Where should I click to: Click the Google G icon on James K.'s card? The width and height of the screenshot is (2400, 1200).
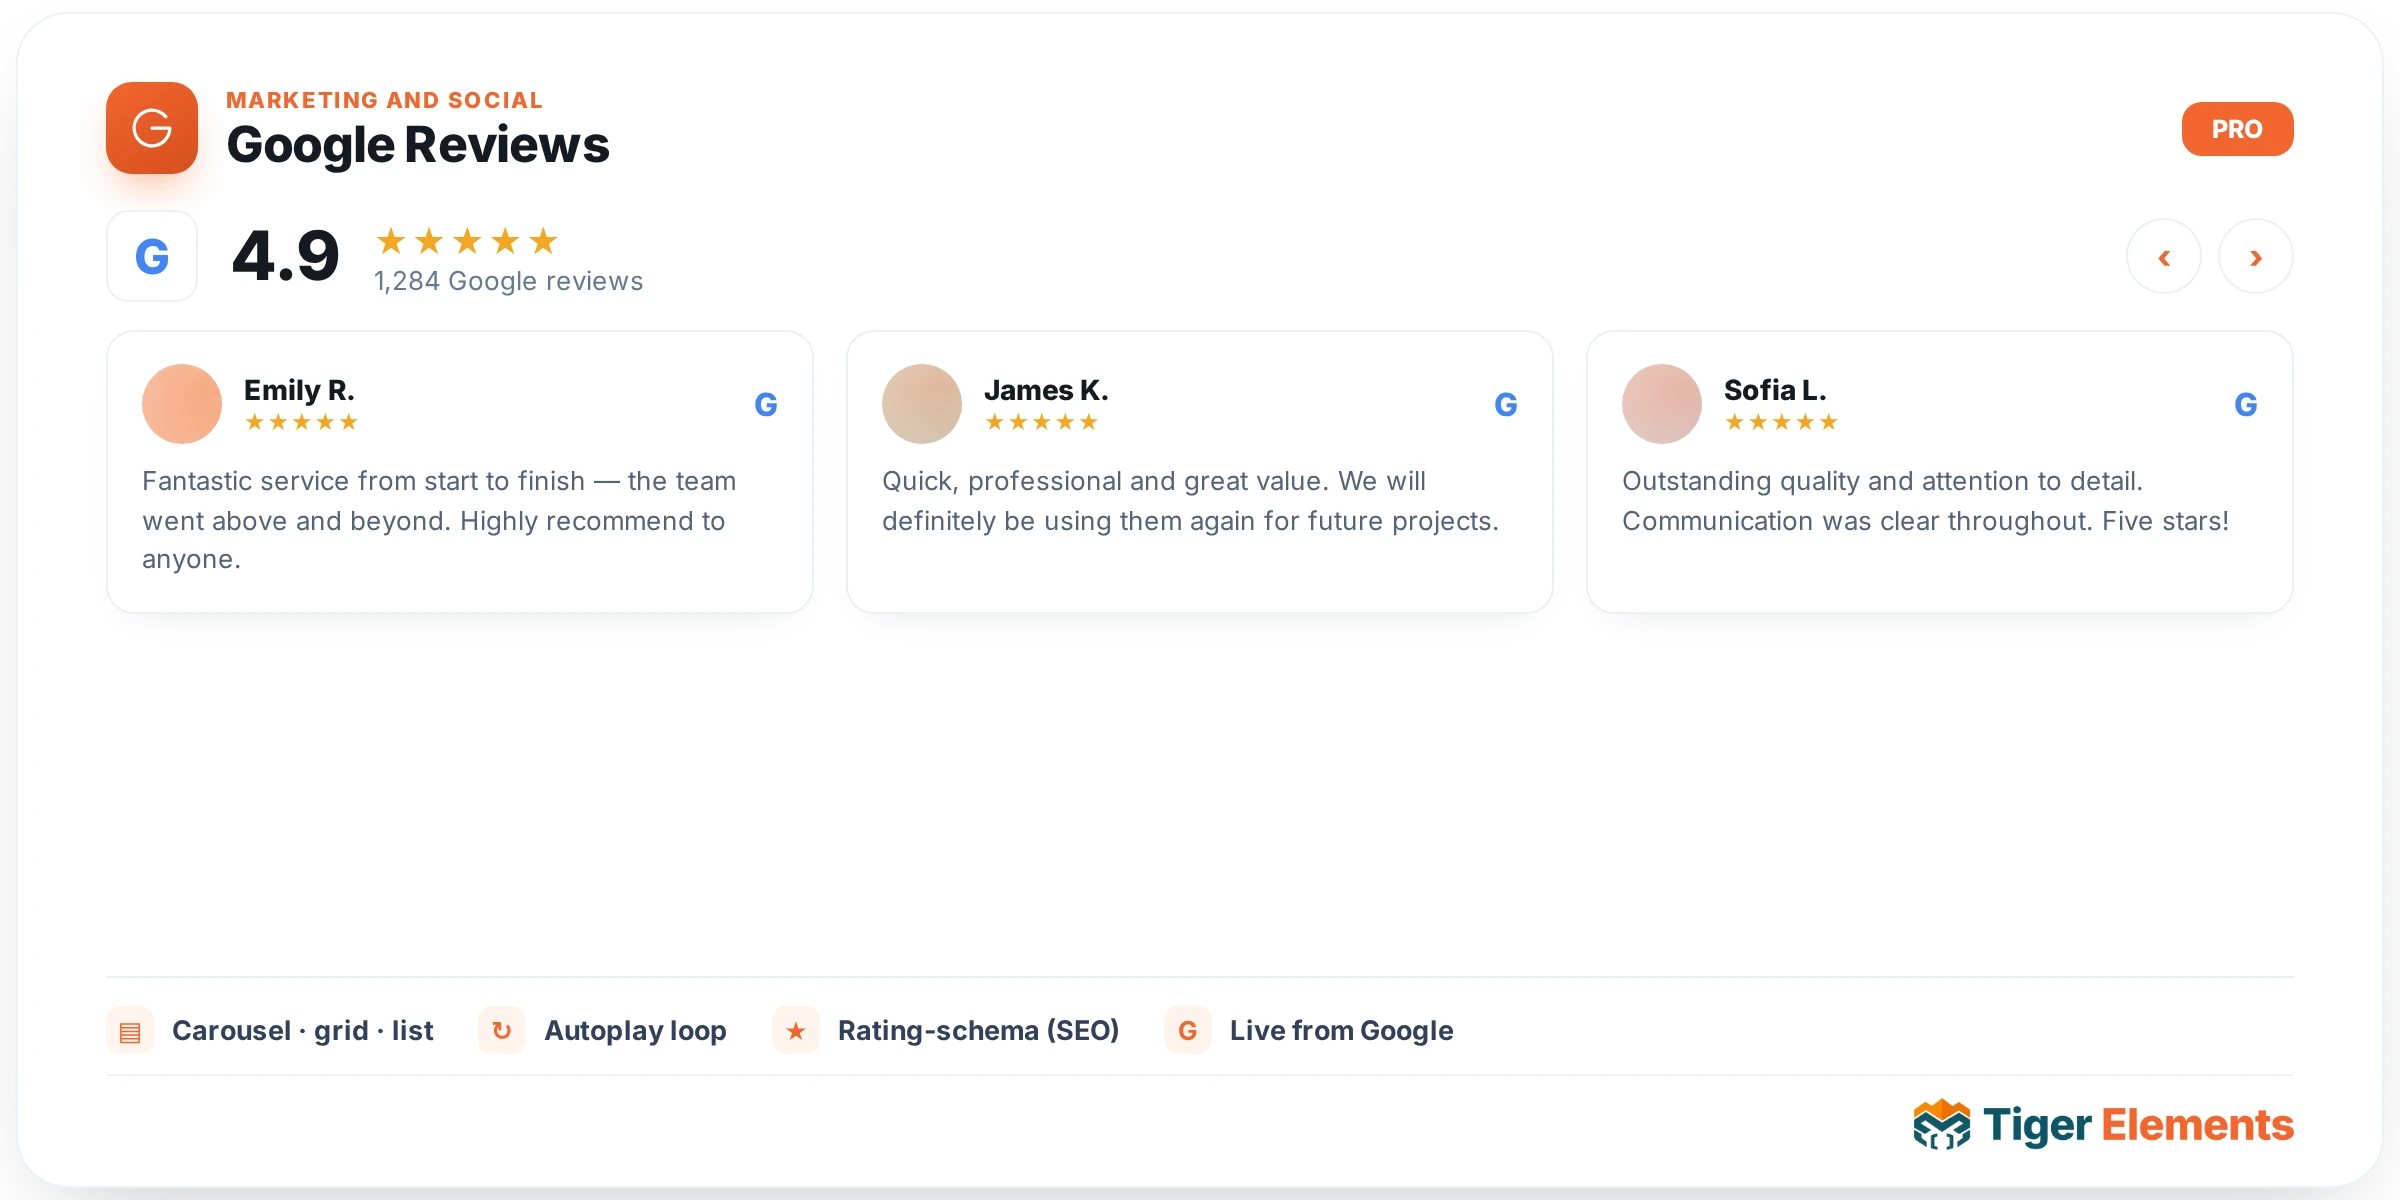[x=1506, y=405]
